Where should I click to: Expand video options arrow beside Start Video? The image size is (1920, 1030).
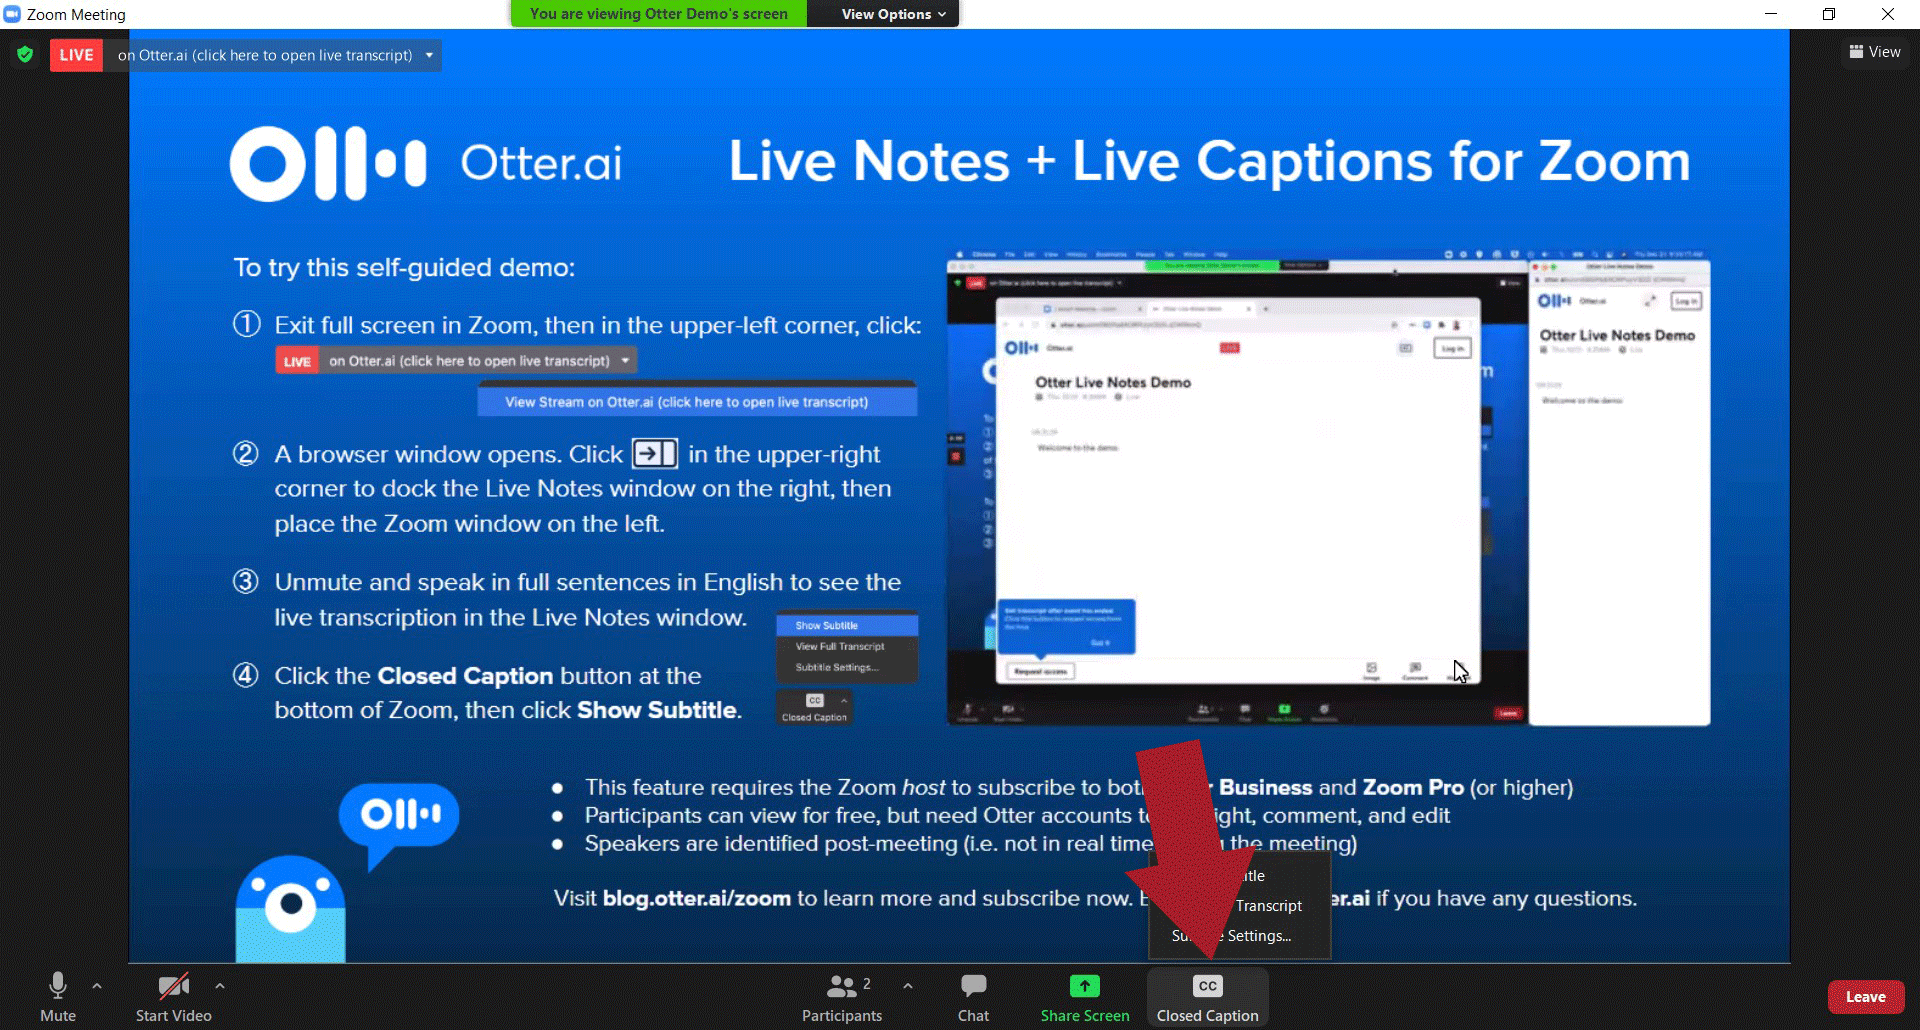220,986
